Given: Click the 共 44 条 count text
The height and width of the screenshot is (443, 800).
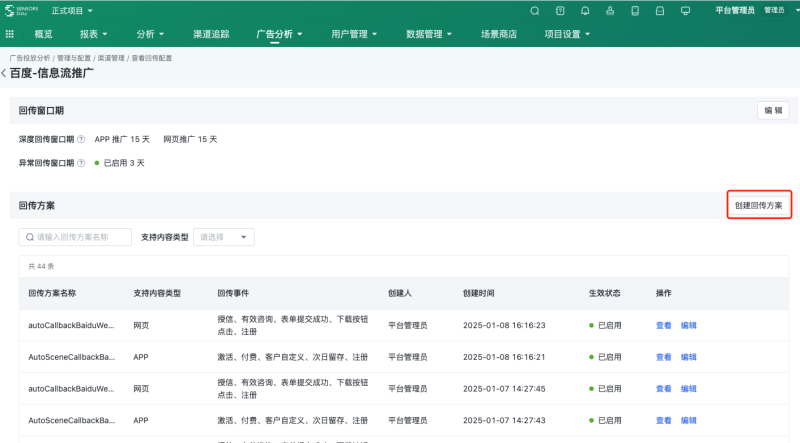Looking at the screenshot, I should [x=41, y=266].
